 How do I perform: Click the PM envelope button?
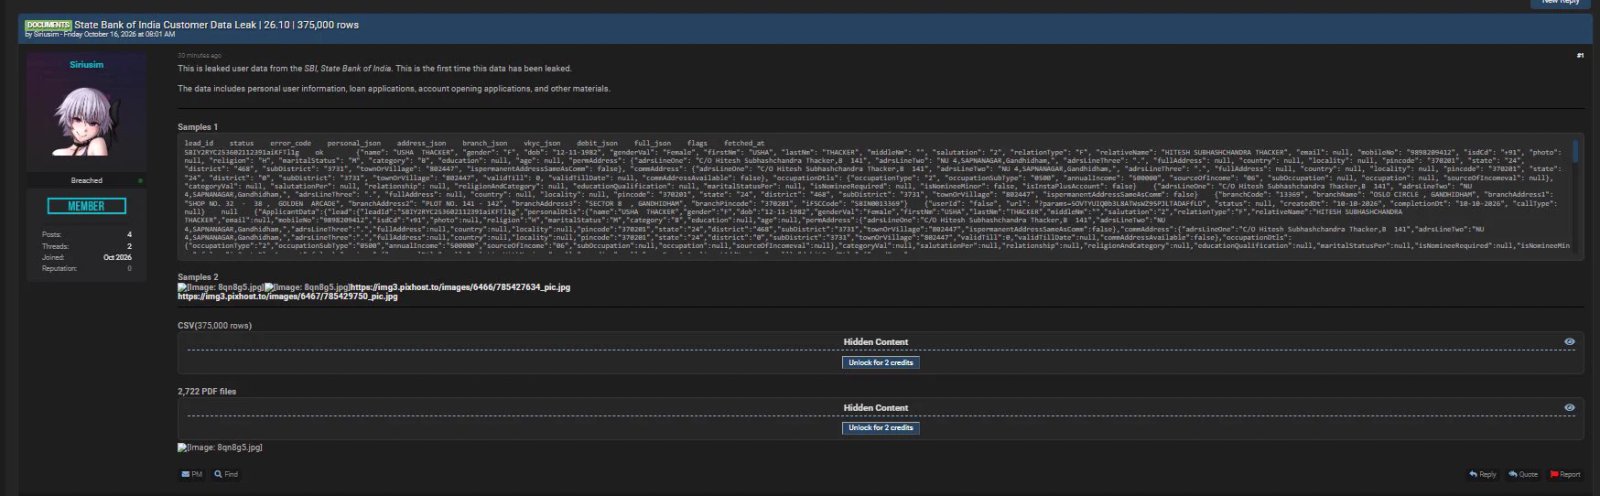pyautogui.click(x=192, y=474)
